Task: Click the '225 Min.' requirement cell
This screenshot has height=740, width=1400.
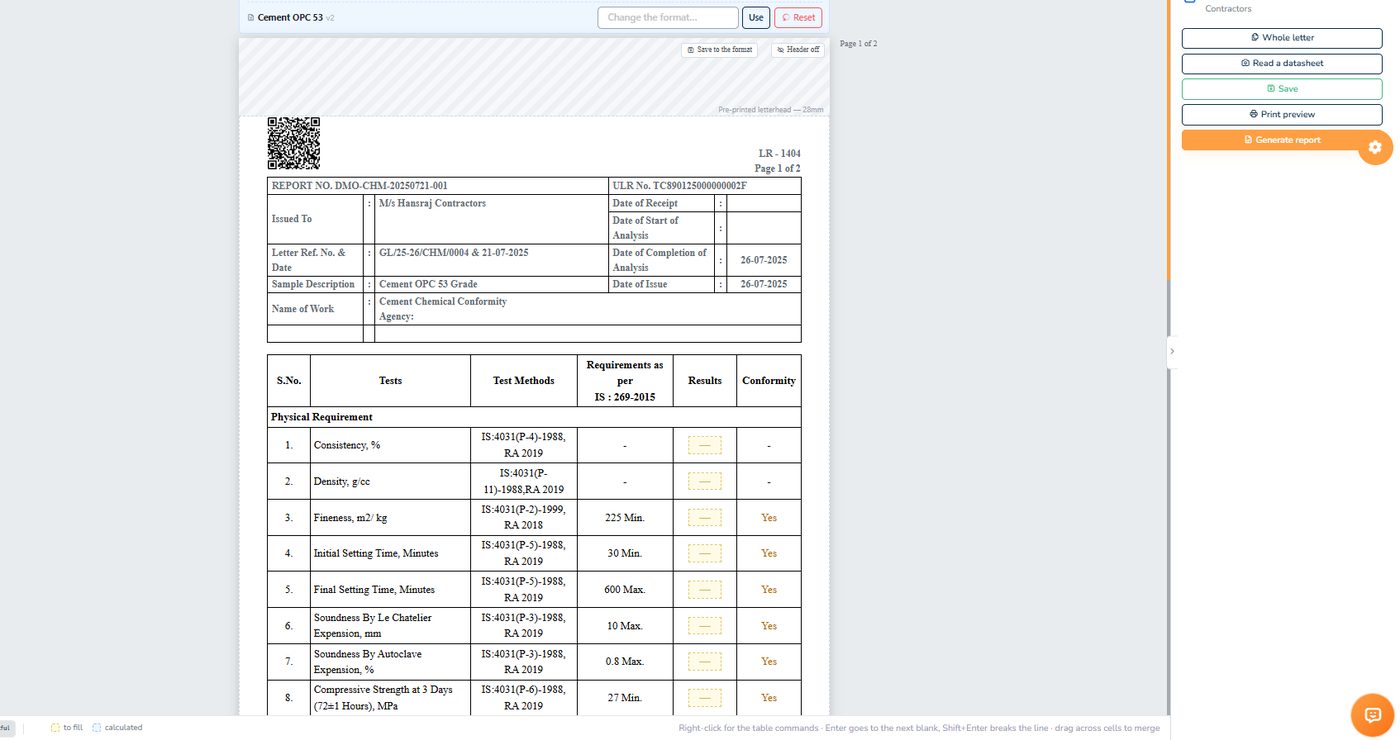Action: (x=625, y=517)
